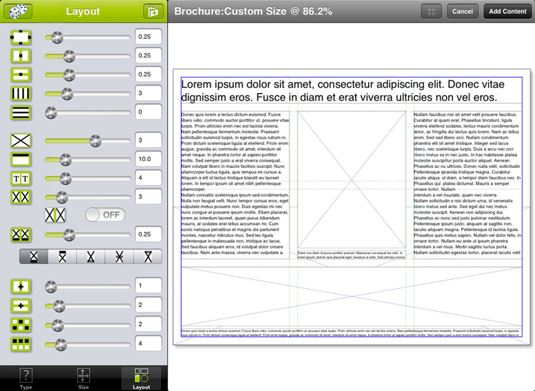Click the Cancel button
The image size is (535, 391).
coord(462,12)
